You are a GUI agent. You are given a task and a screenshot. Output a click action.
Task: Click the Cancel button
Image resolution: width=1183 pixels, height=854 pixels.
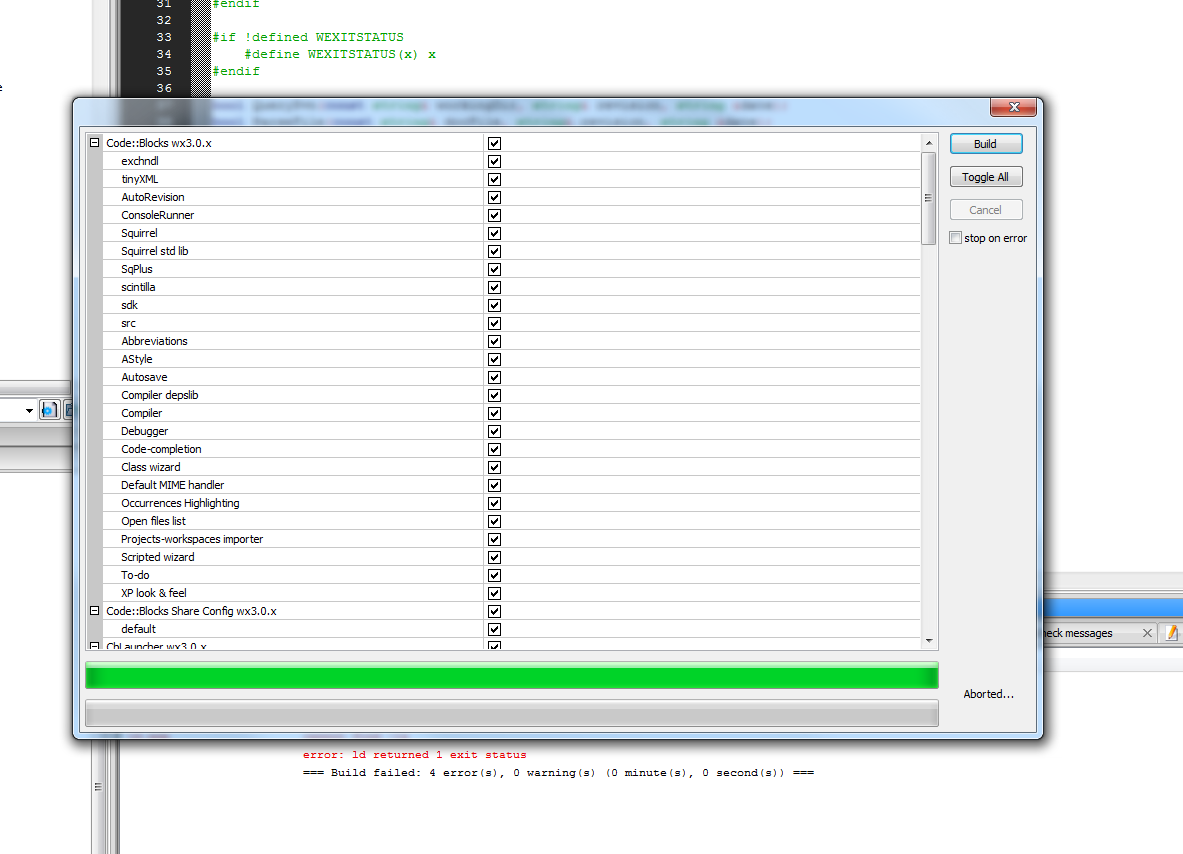[x=985, y=210]
